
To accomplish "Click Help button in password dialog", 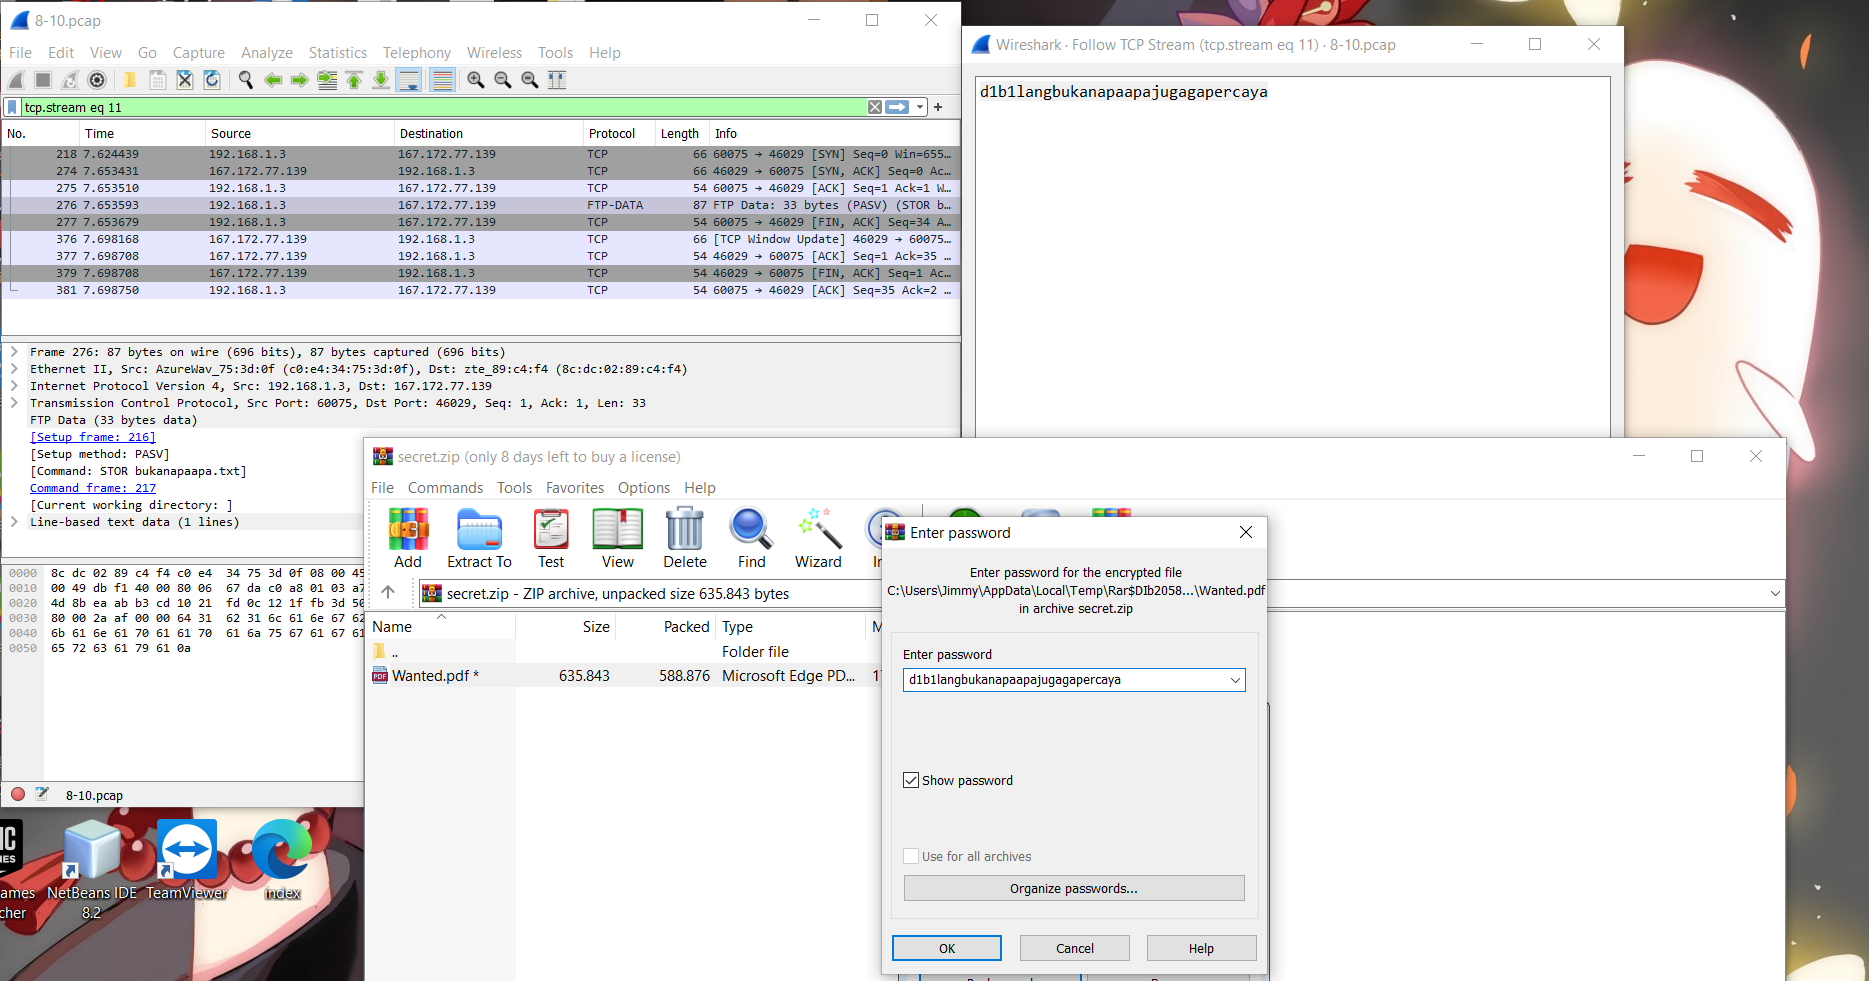I will tap(1201, 948).
